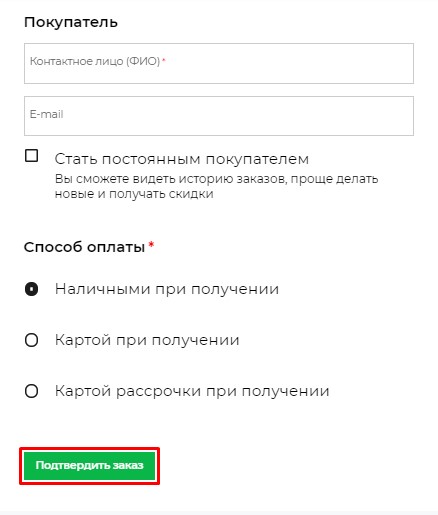Select Картой рассрочки при получении radio button

[x=31, y=391]
